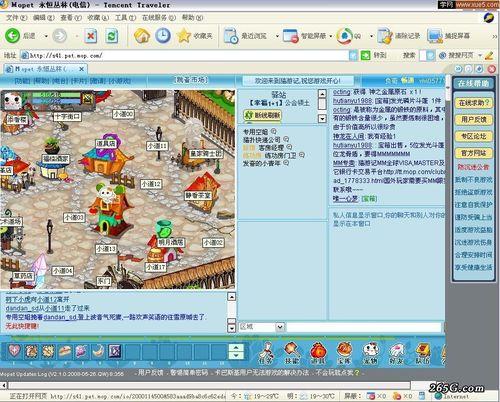Open the Team (队伍) icon
The image size is (500, 402).
[422, 353]
